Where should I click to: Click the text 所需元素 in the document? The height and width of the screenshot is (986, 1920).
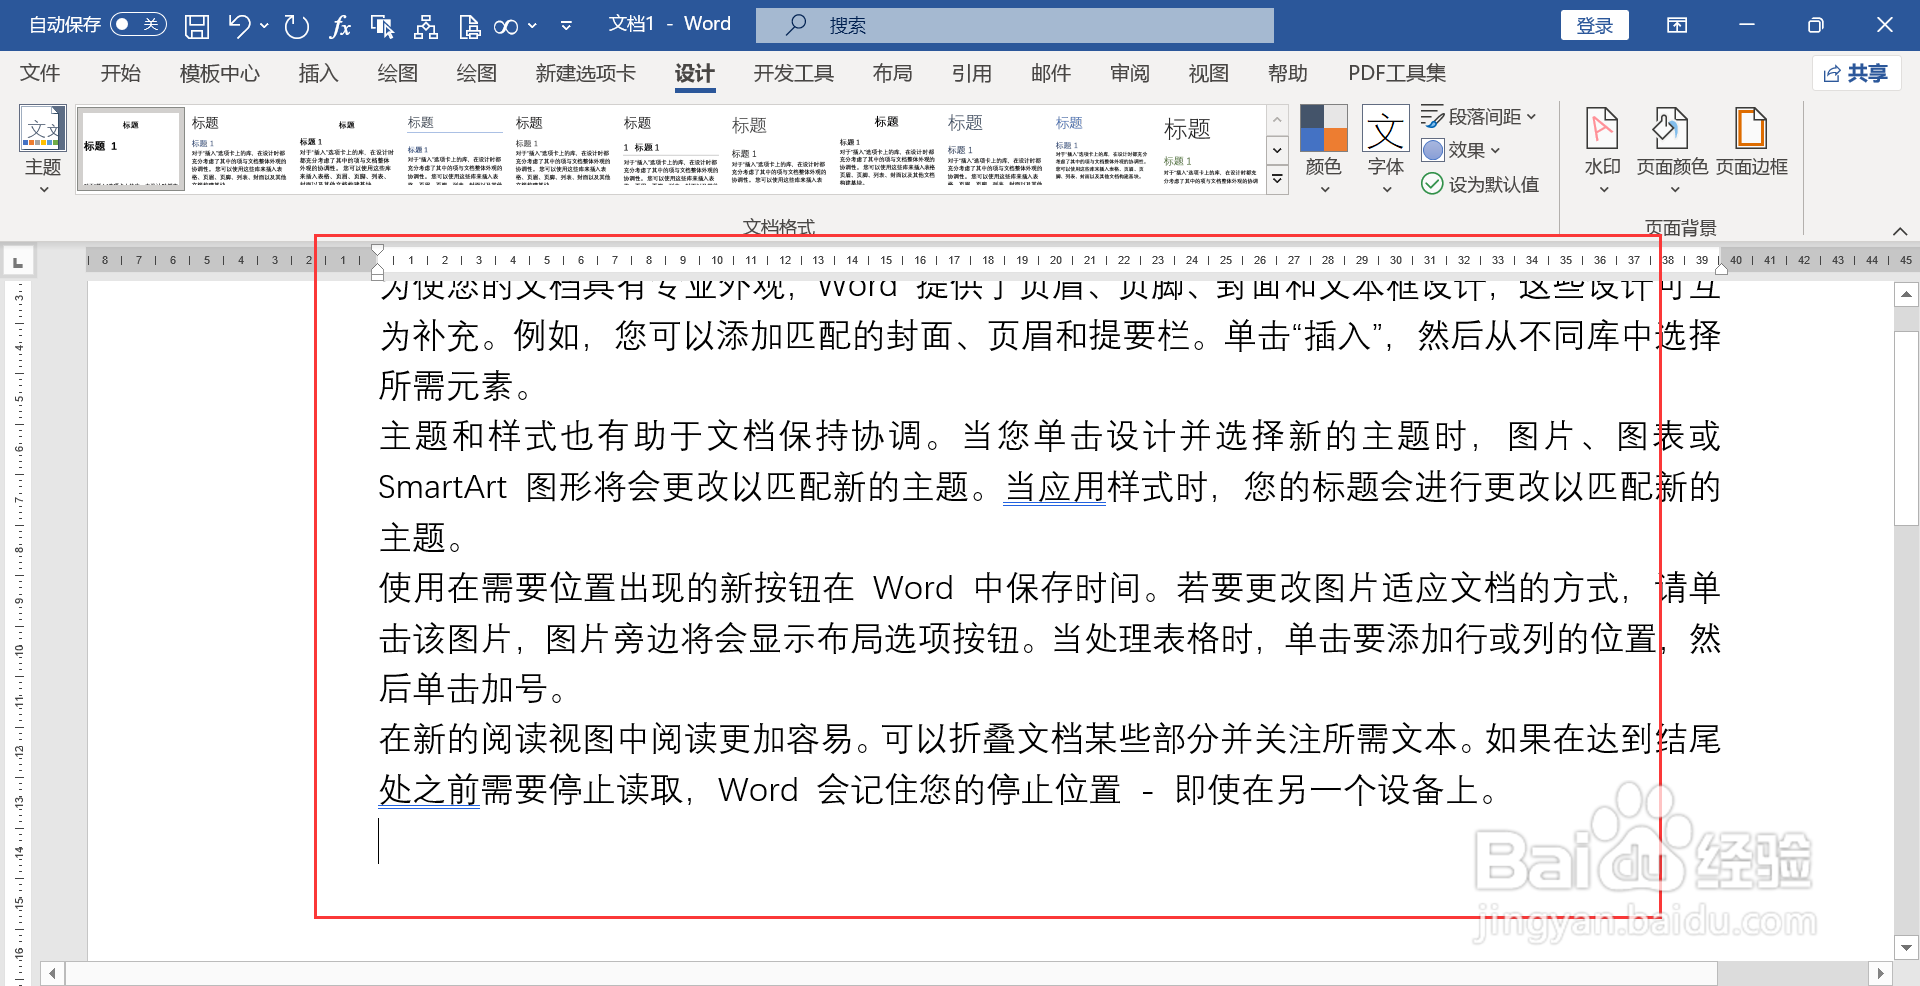point(446,386)
